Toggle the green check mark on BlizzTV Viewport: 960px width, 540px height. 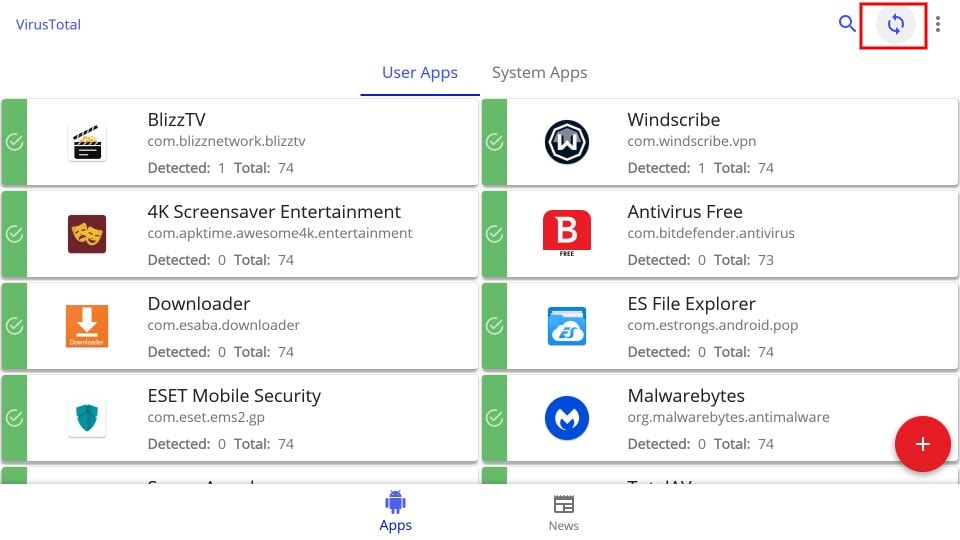[14, 142]
